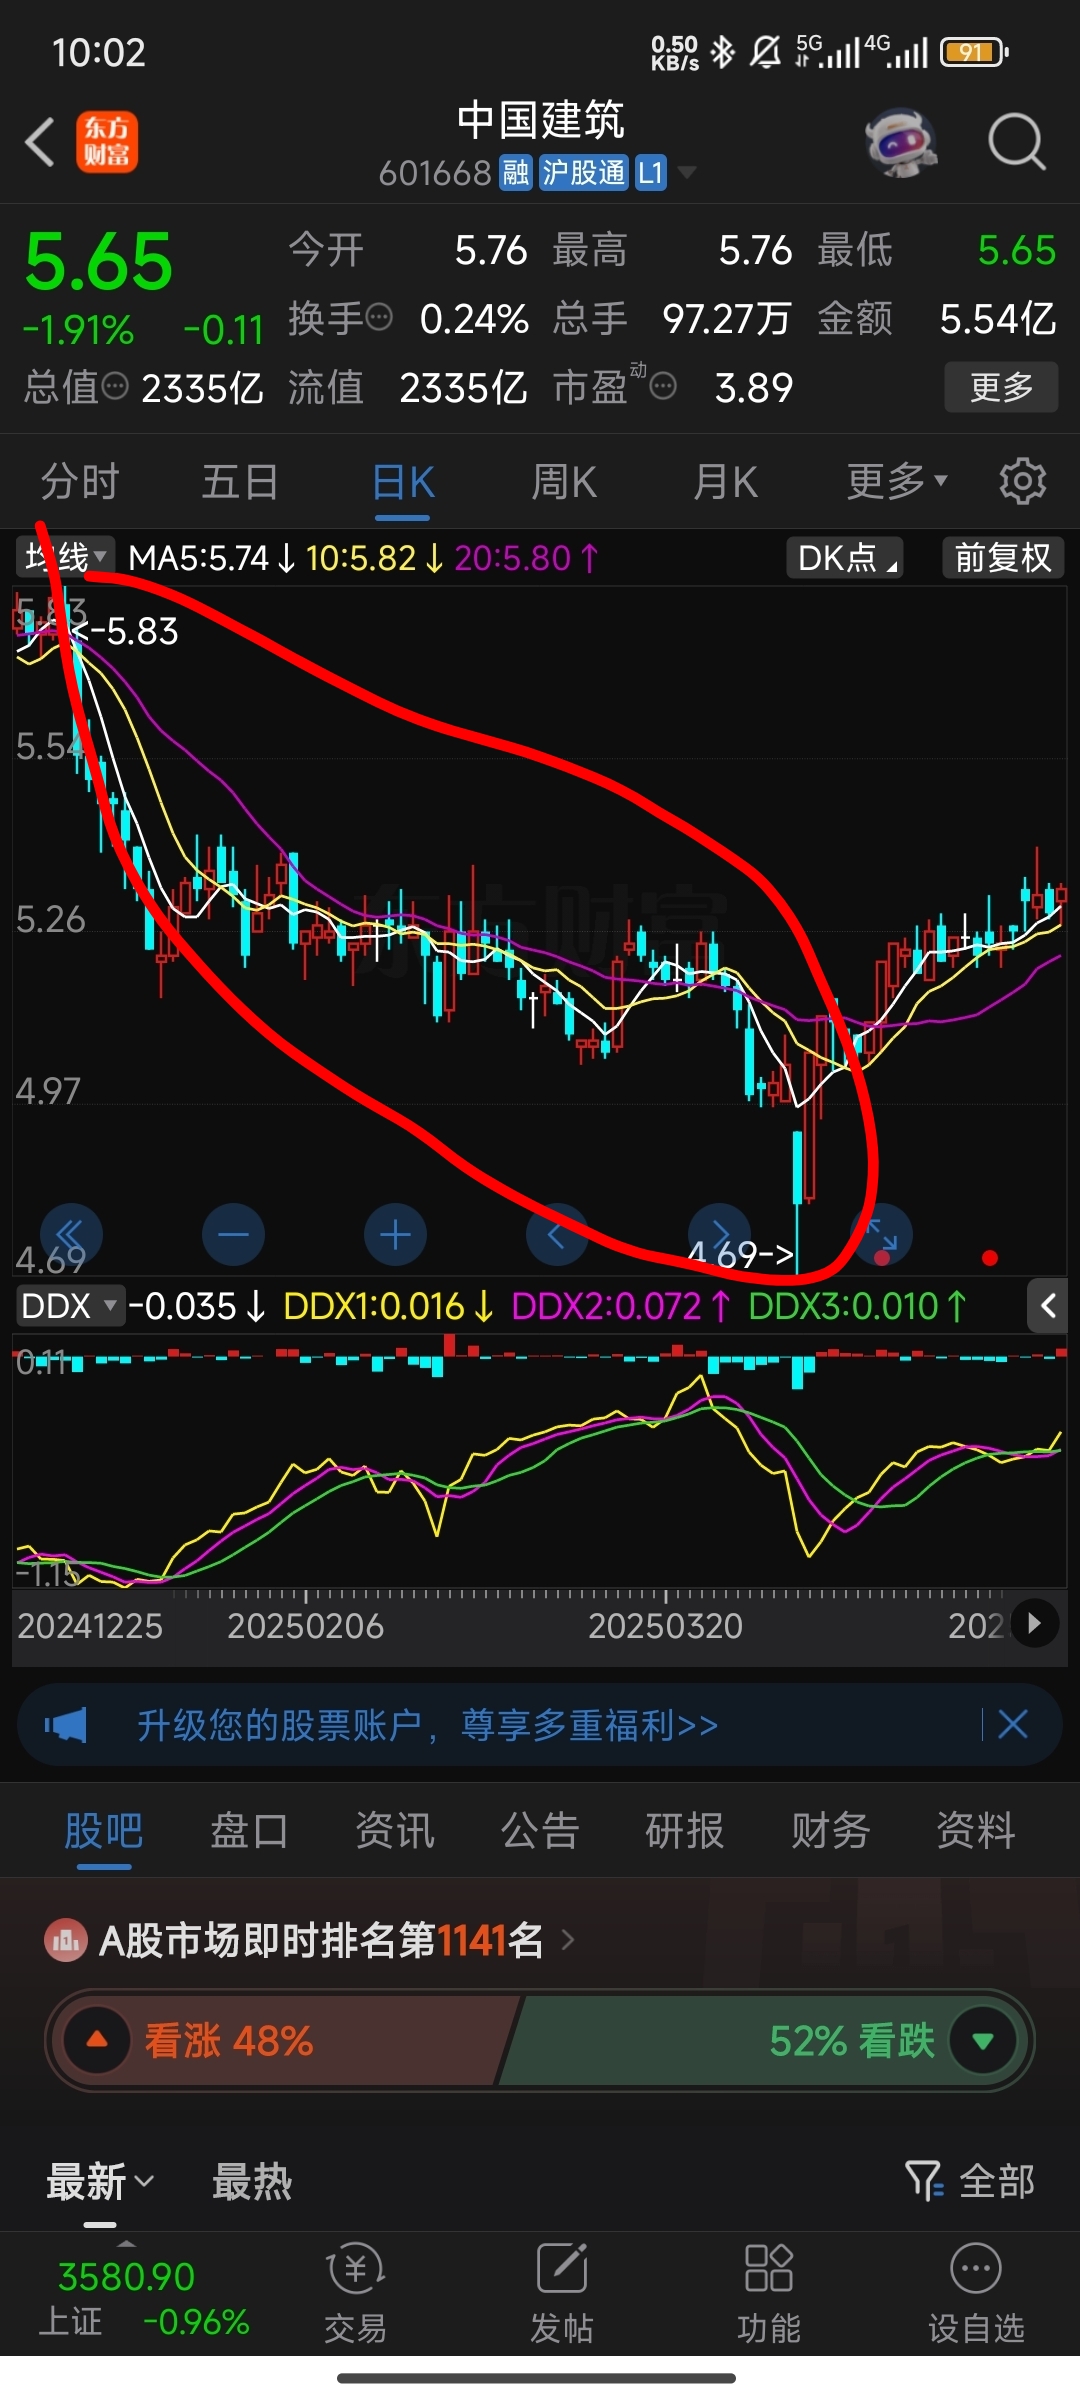Image resolution: width=1080 pixels, height=2400 pixels.
Task: Open the 资讯 tab
Action: click(x=395, y=1831)
